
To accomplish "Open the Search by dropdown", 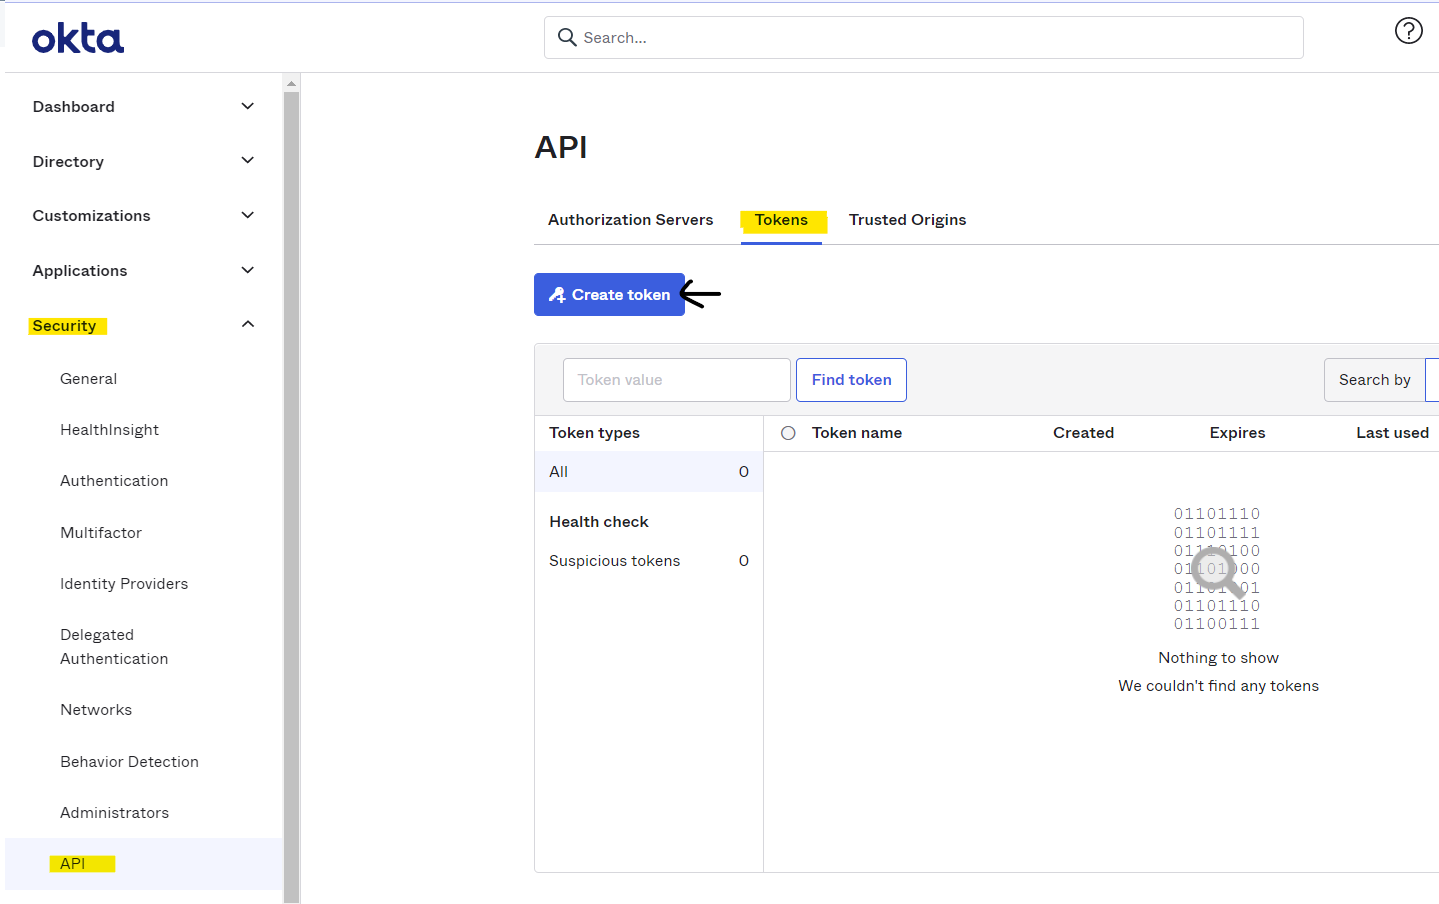I will point(1374,379).
